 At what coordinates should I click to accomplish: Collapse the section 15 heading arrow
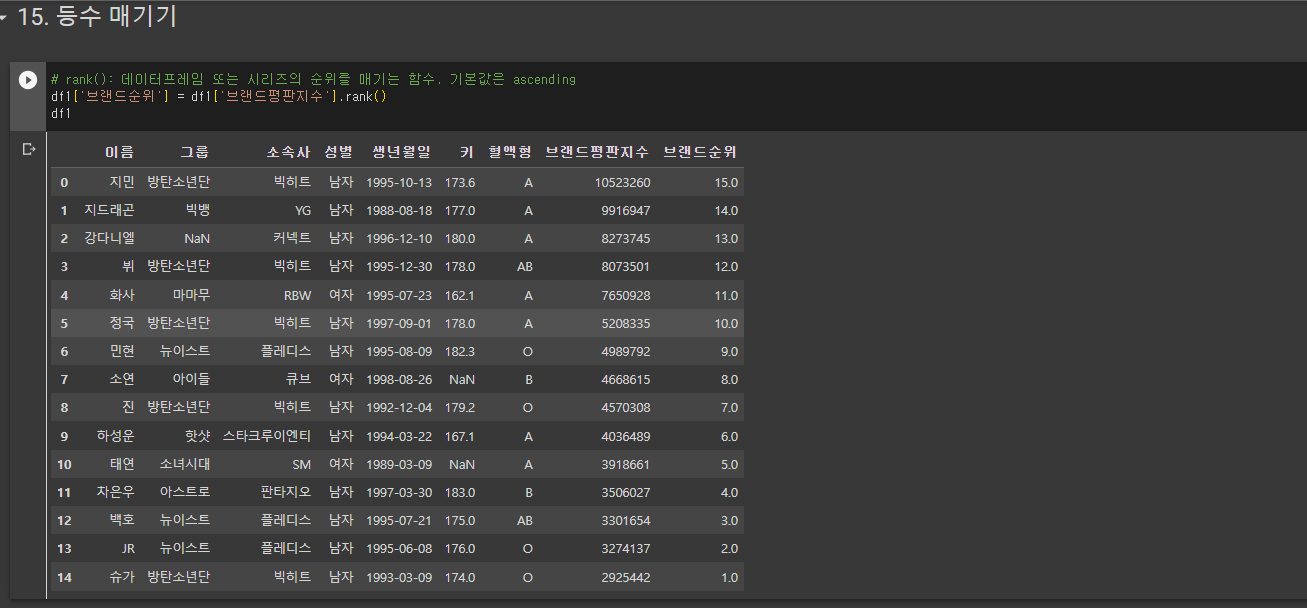tap(4, 18)
